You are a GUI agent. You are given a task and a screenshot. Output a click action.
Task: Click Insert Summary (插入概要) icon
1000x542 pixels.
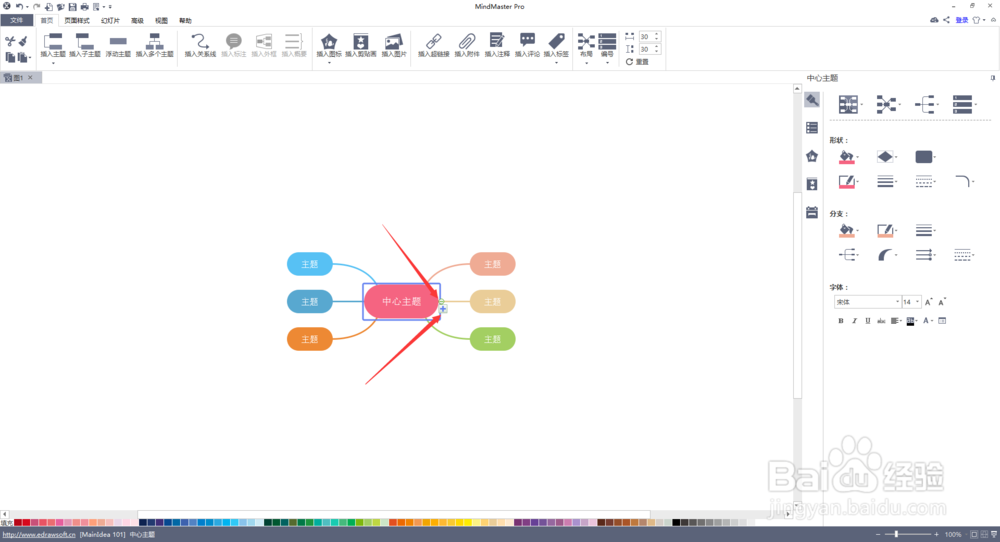tap(293, 41)
